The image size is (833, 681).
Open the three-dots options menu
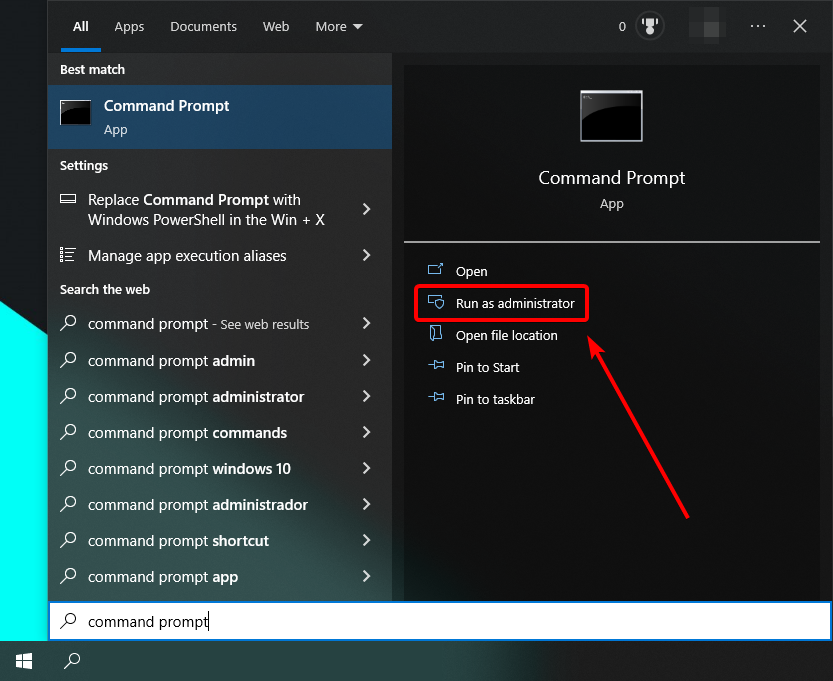[x=758, y=26]
